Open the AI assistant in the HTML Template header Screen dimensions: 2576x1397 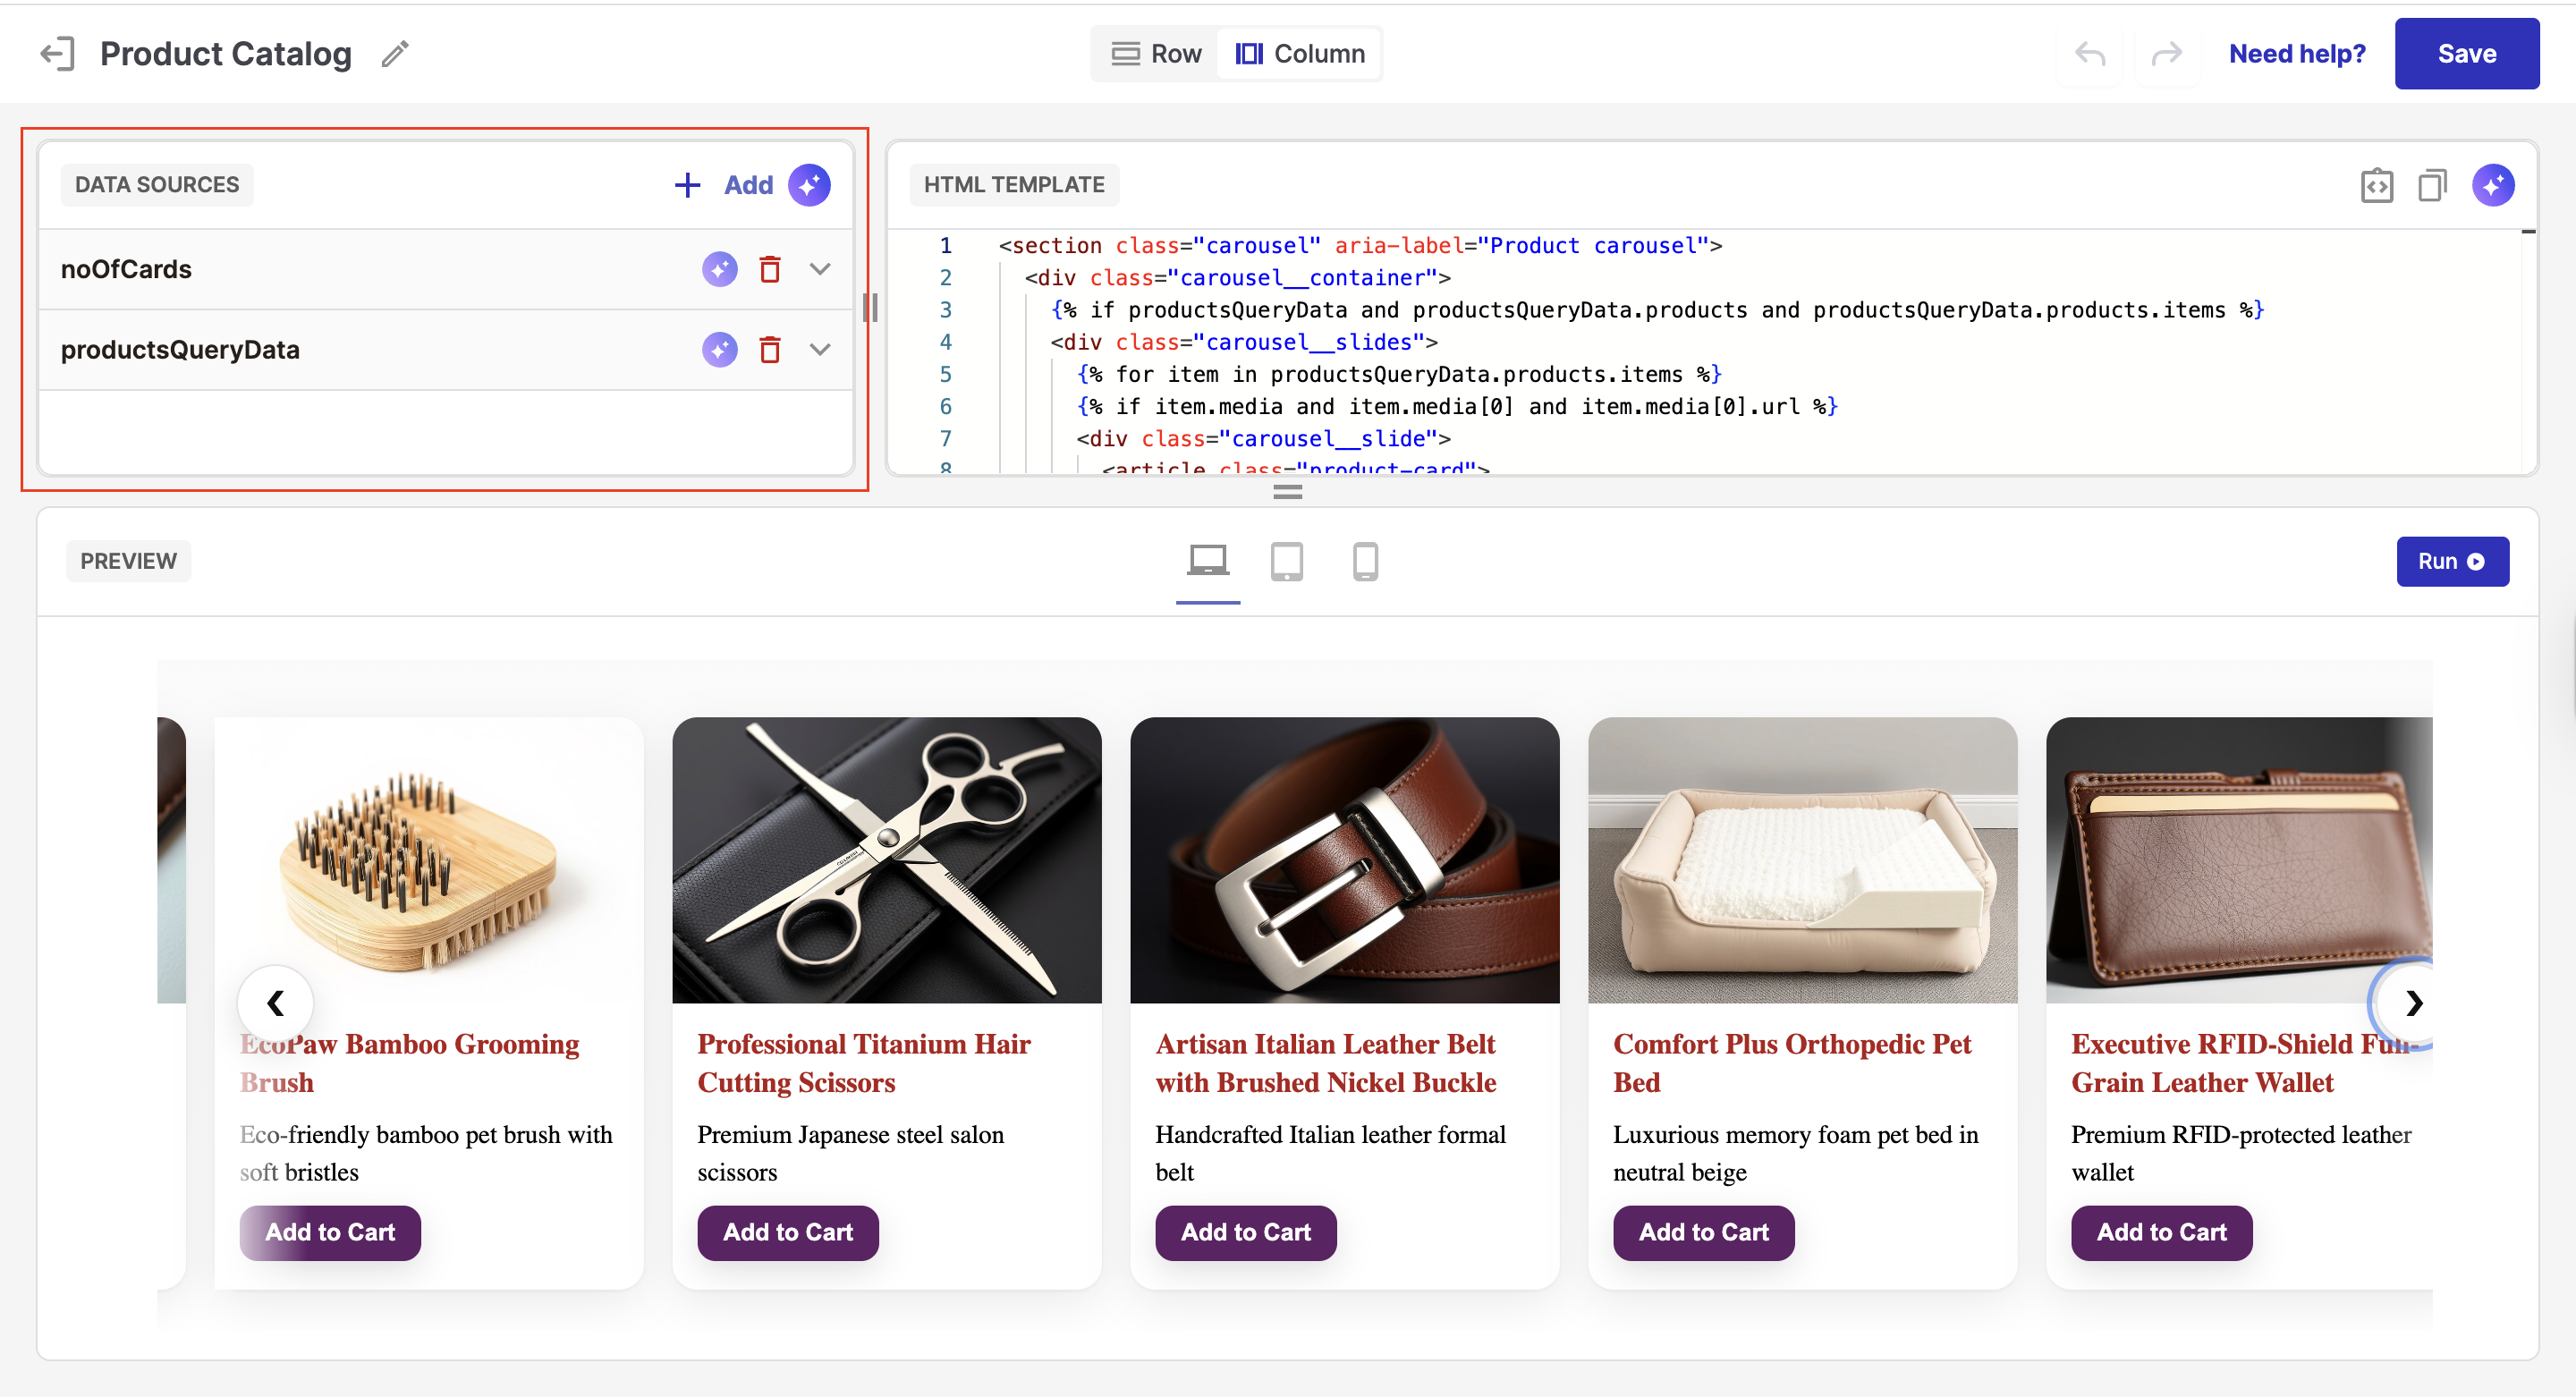(2492, 185)
